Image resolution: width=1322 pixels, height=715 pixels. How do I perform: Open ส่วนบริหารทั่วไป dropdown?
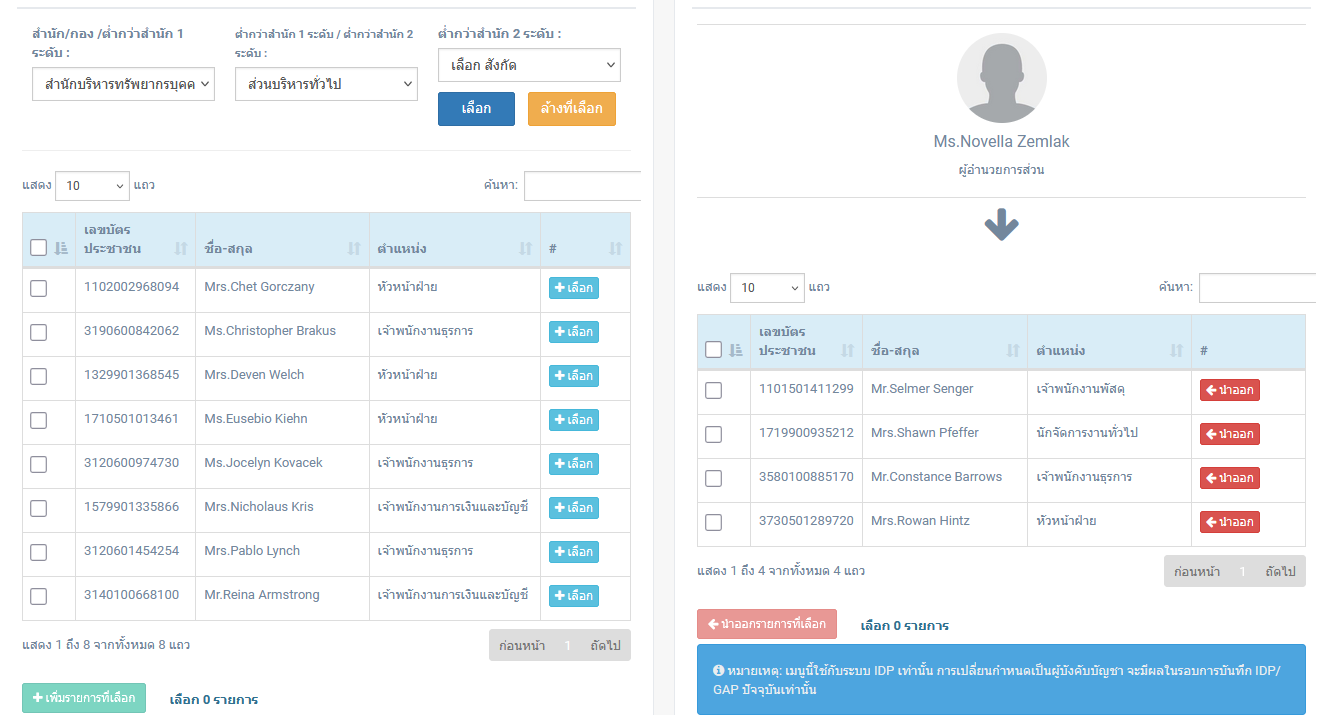[326, 85]
